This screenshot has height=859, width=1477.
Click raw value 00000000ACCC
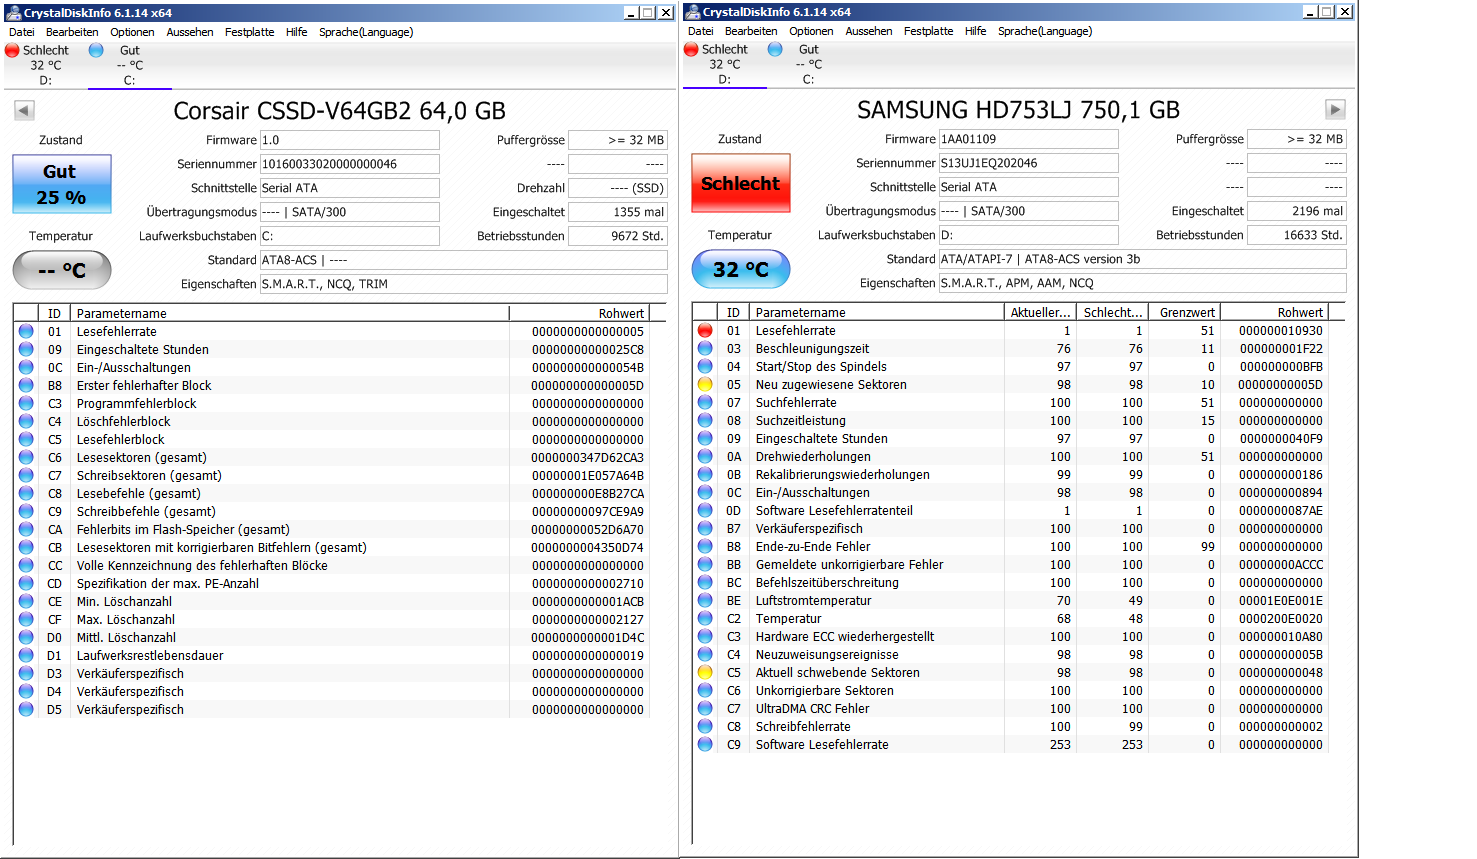pyautogui.click(x=1280, y=565)
